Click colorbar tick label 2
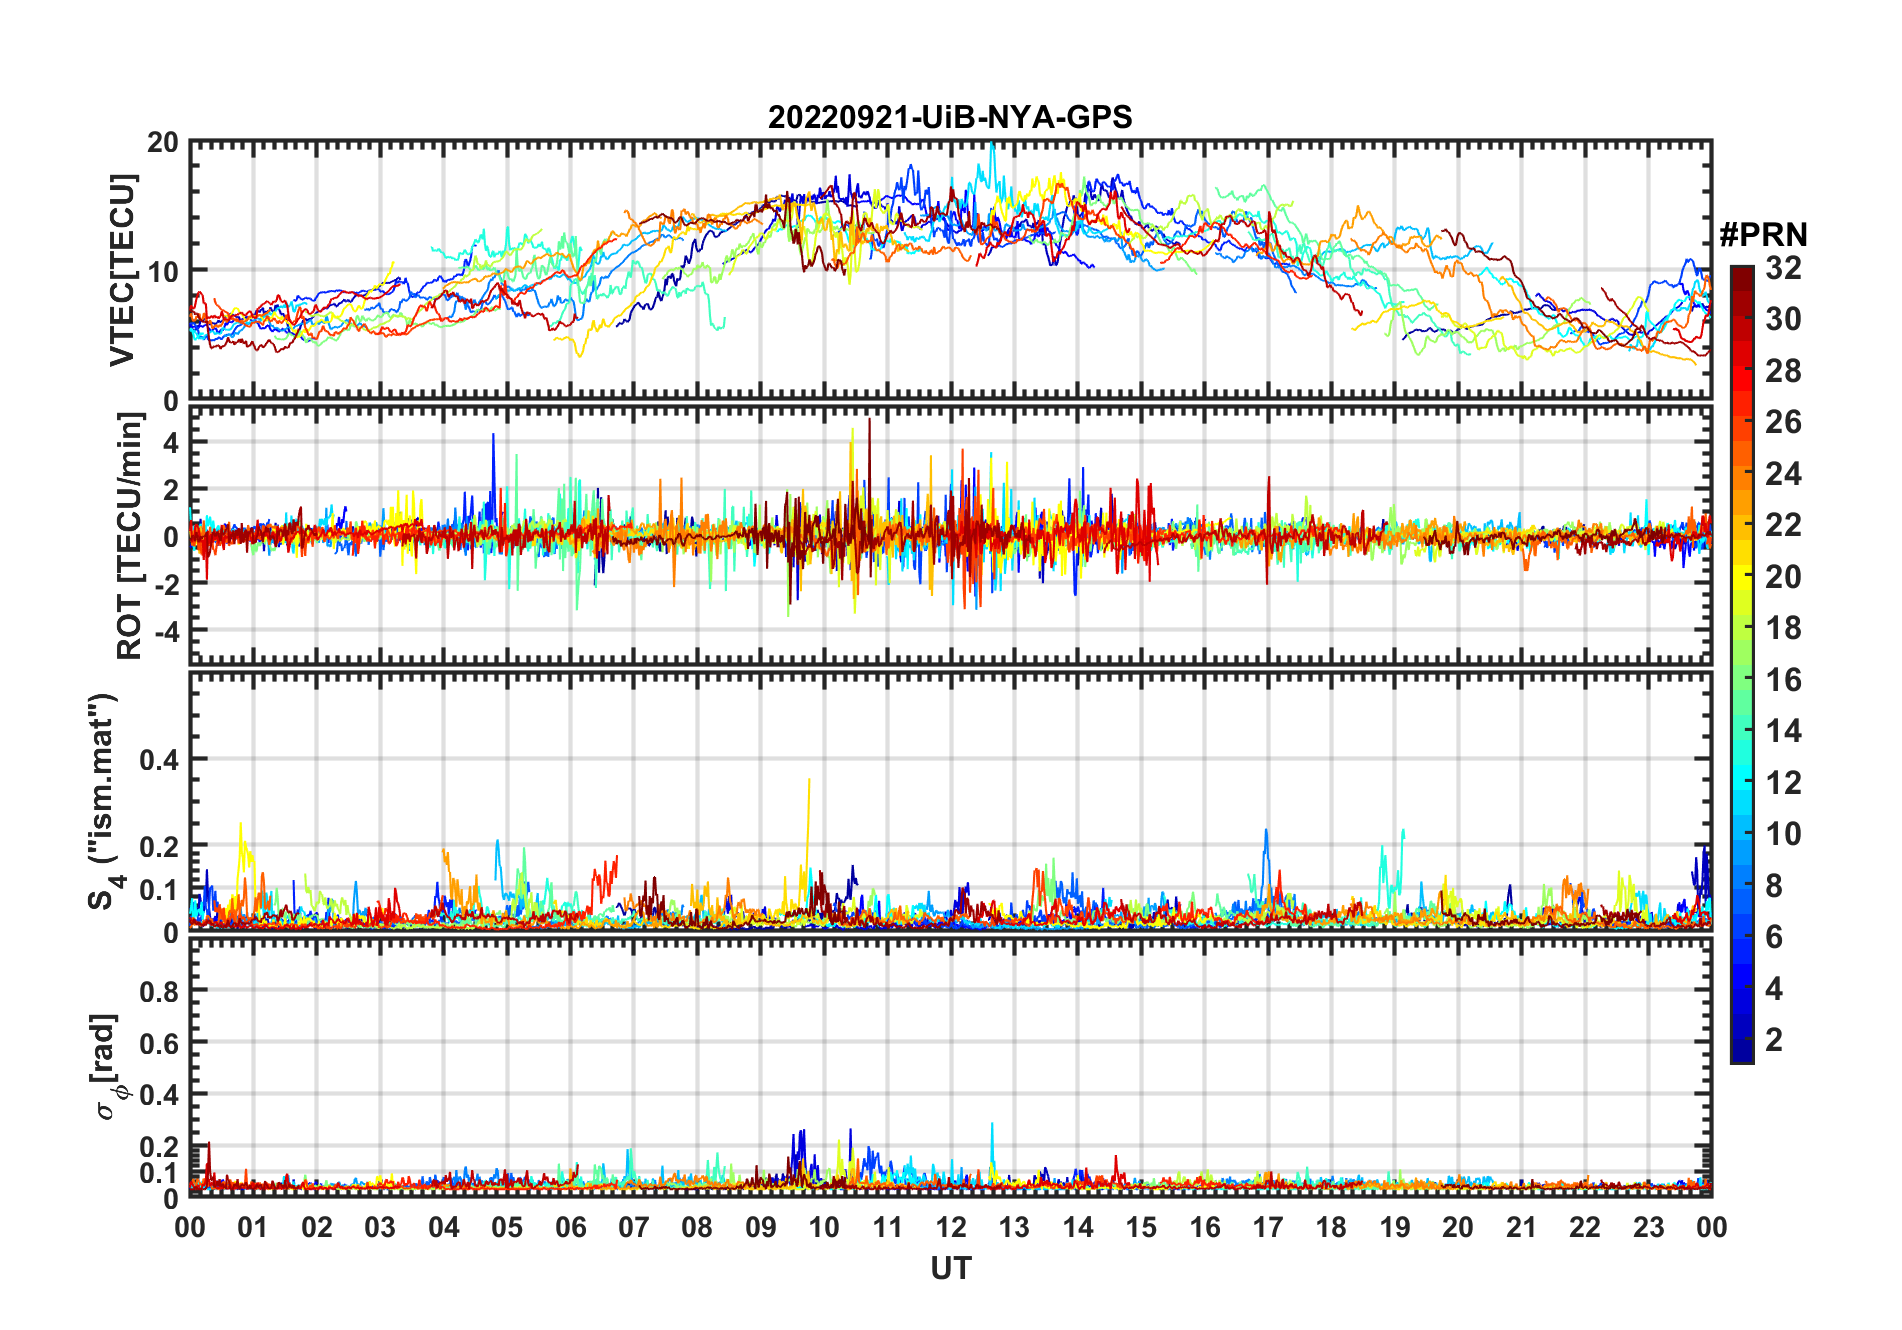Screen dimensions: 1902x1330 click(1774, 1040)
